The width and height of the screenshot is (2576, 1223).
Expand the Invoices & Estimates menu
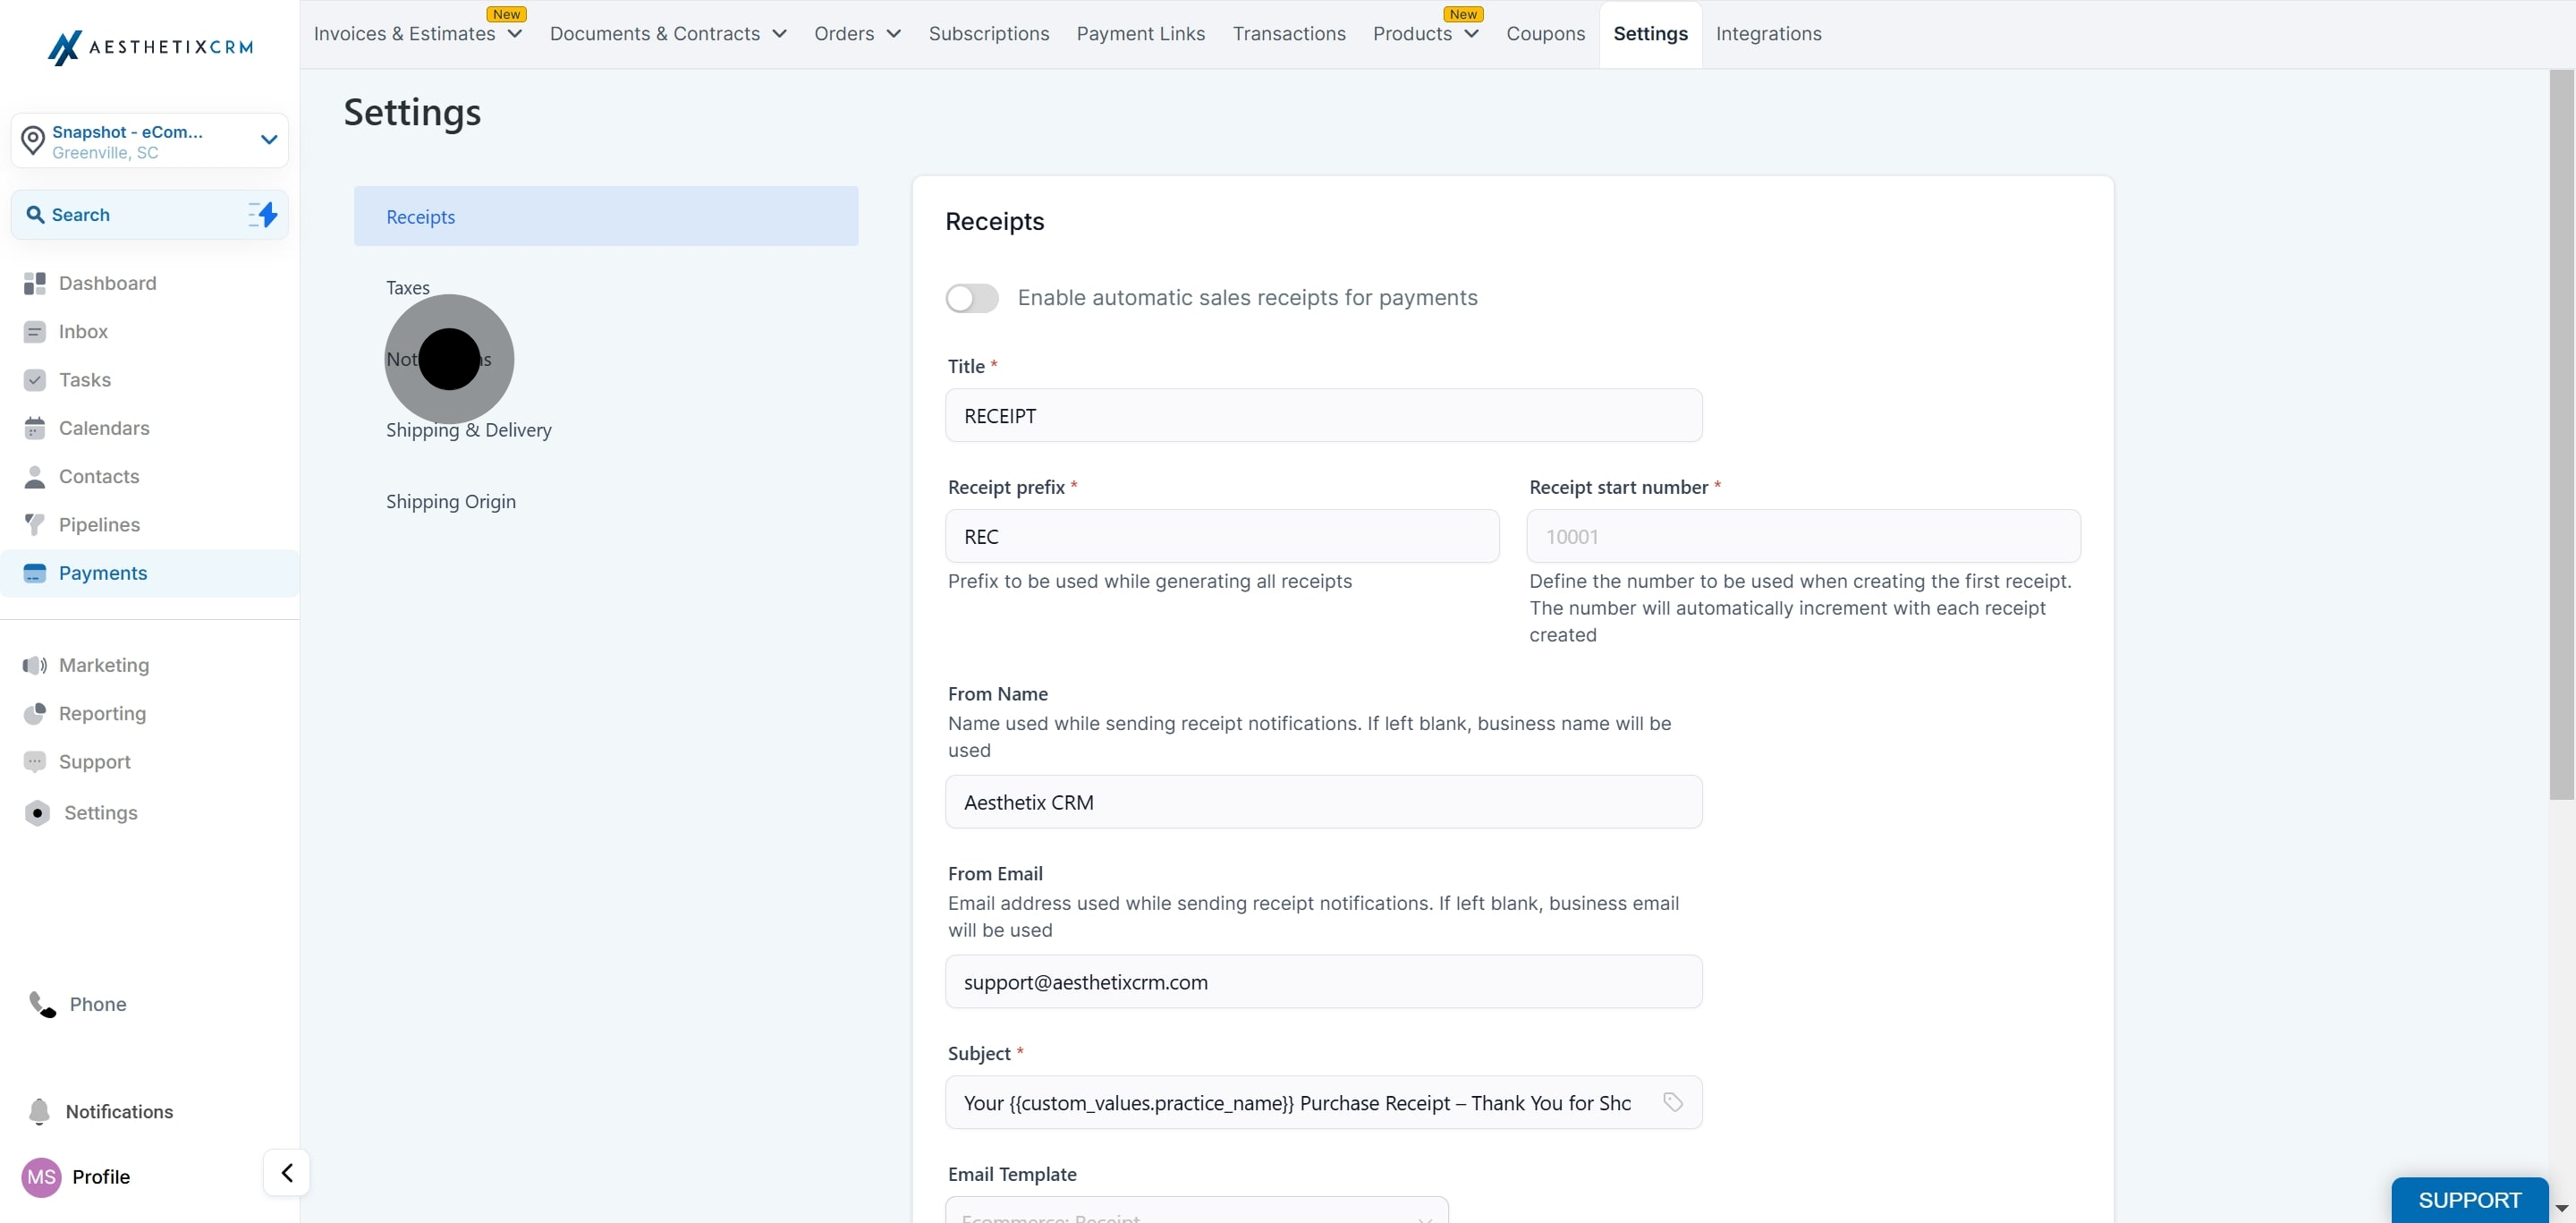click(x=417, y=34)
